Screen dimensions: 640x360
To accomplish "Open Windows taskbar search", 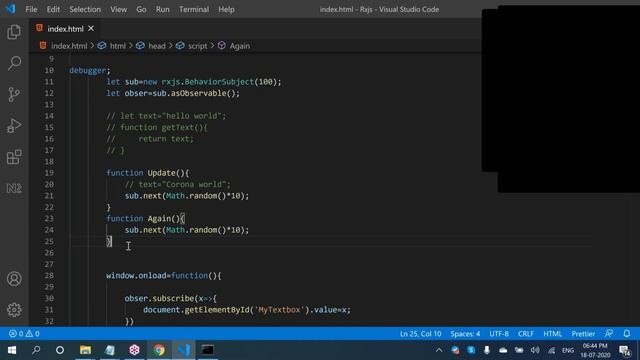I will point(36,350).
